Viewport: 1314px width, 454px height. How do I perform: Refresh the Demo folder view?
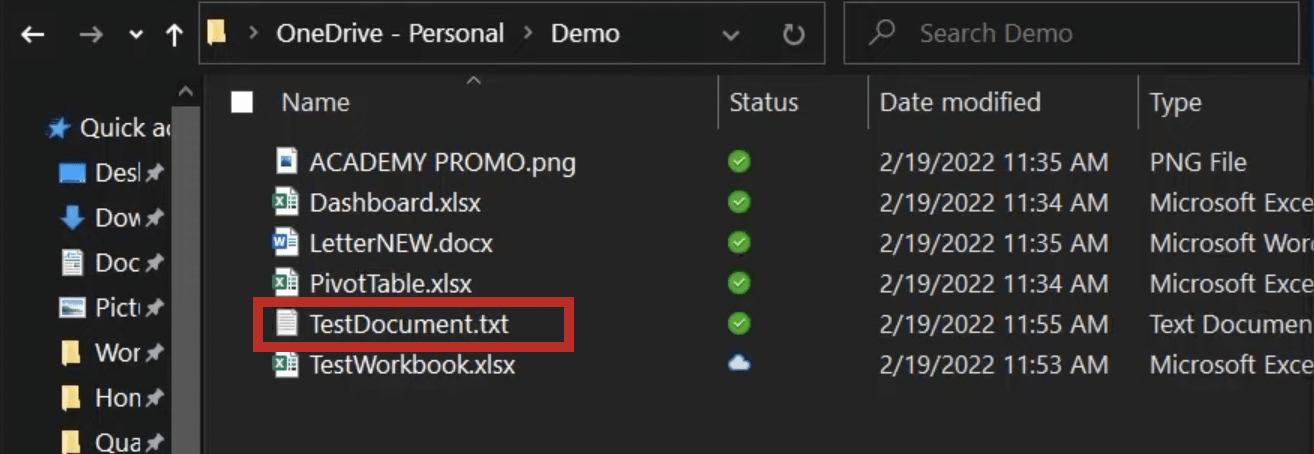793,35
